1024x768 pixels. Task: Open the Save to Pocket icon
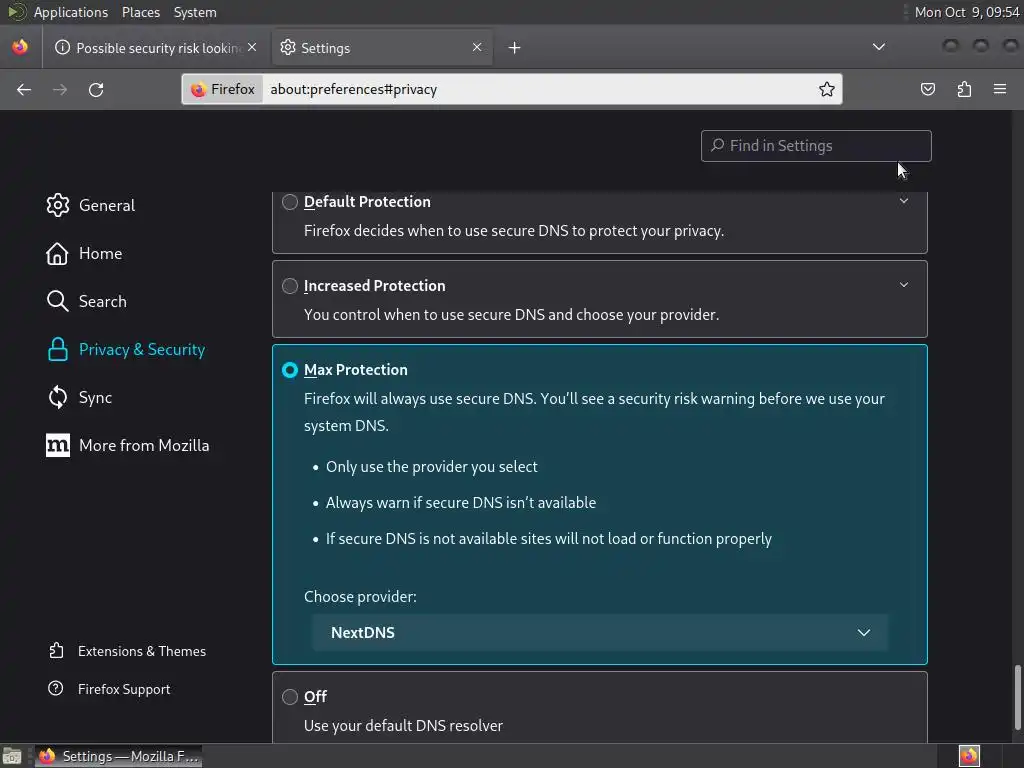point(928,89)
